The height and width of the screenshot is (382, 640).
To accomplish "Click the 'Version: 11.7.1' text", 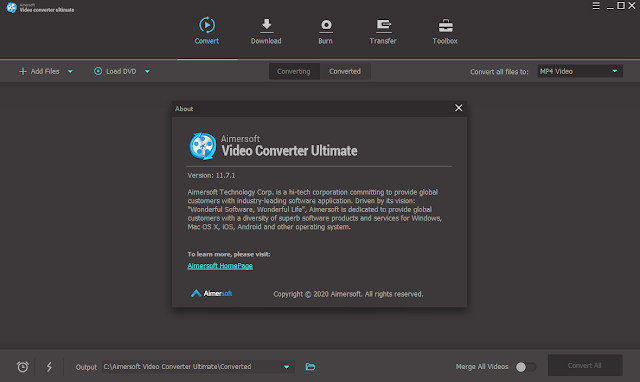I will [211, 175].
